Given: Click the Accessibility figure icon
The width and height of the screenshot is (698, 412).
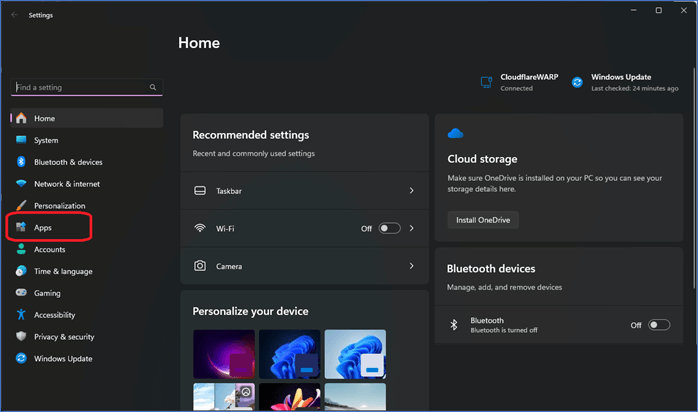Looking at the screenshot, I should [x=21, y=315].
